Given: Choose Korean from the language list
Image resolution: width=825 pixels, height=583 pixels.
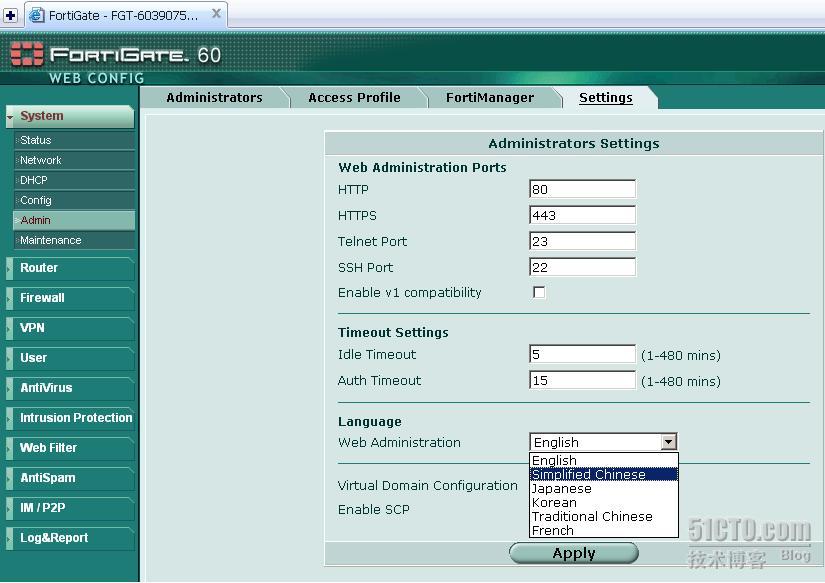Looking at the screenshot, I should point(603,502).
